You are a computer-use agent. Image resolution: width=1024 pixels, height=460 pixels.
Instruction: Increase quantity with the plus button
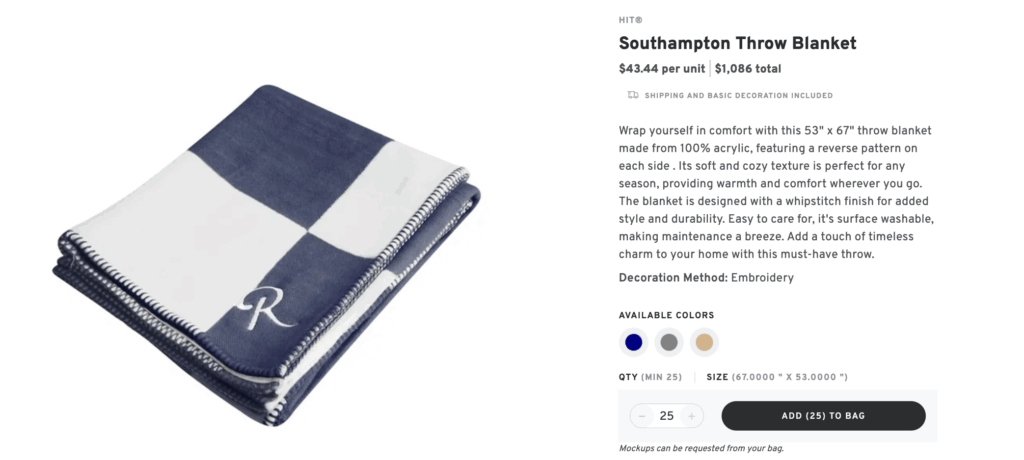tap(691, 416)
